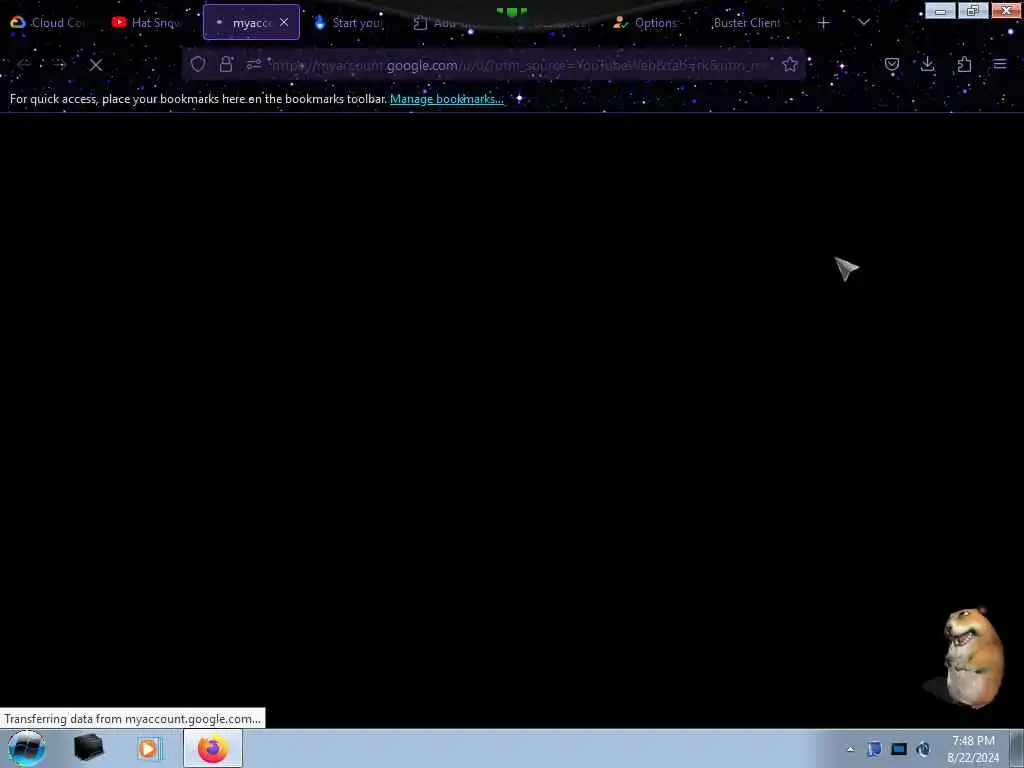This screenshot has width=1024, height=768.
Task: Switch to the Cloud Console tab
Action: point(48,22)
